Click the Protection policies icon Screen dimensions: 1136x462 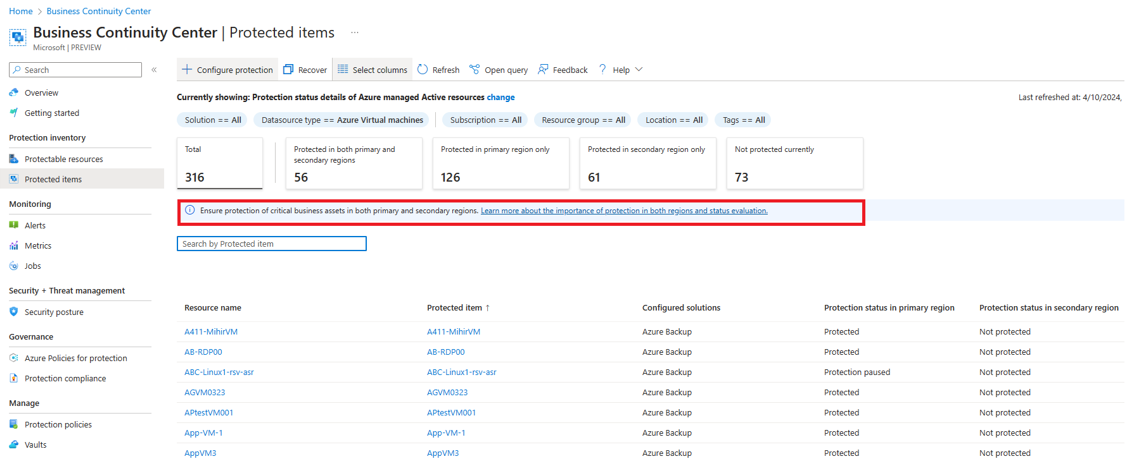[14, 424]
